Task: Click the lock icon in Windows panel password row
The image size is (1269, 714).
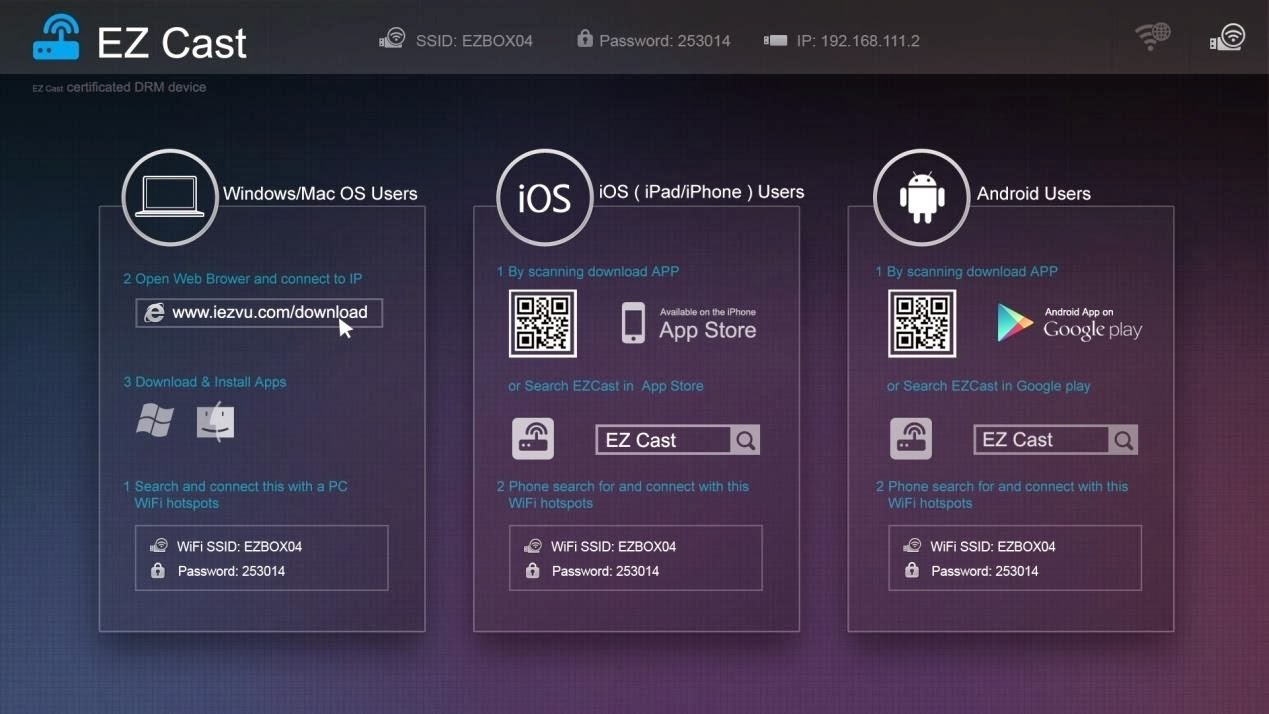Action: (157, 570)
